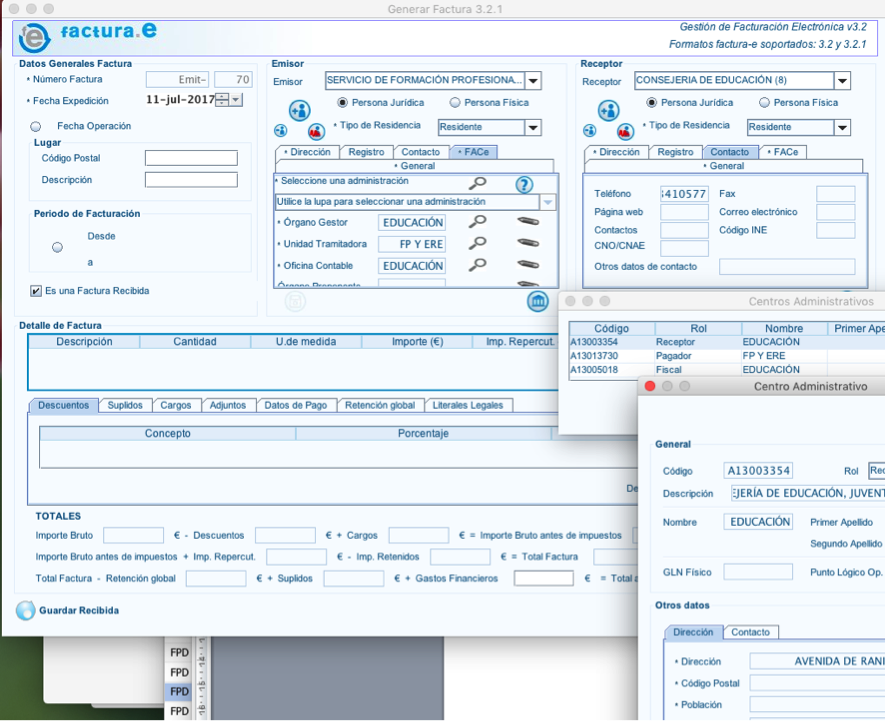This screenshot has height=721, width=886.
Task: Open the Retención global tab
Action: point(380,405)
